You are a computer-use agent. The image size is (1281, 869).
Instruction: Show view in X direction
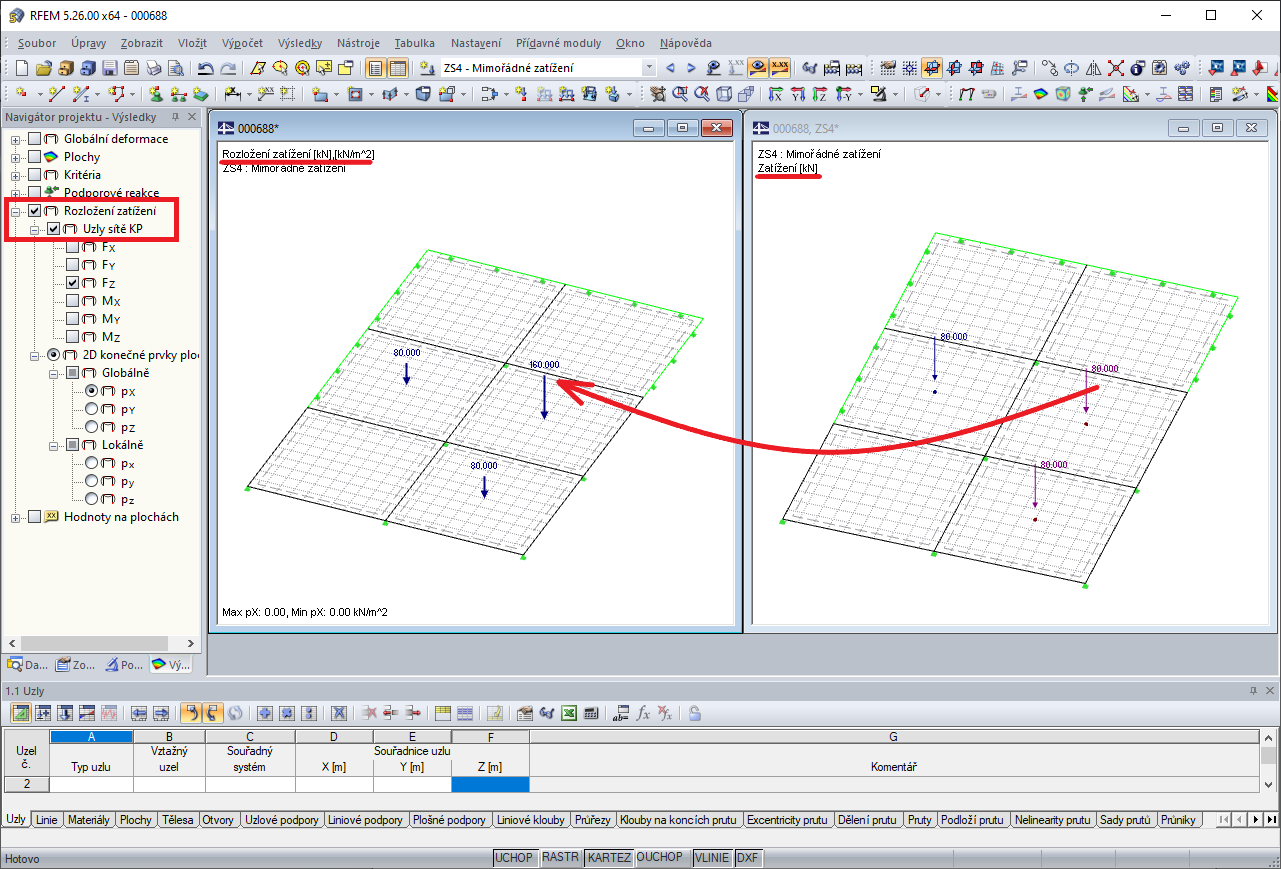776,94
